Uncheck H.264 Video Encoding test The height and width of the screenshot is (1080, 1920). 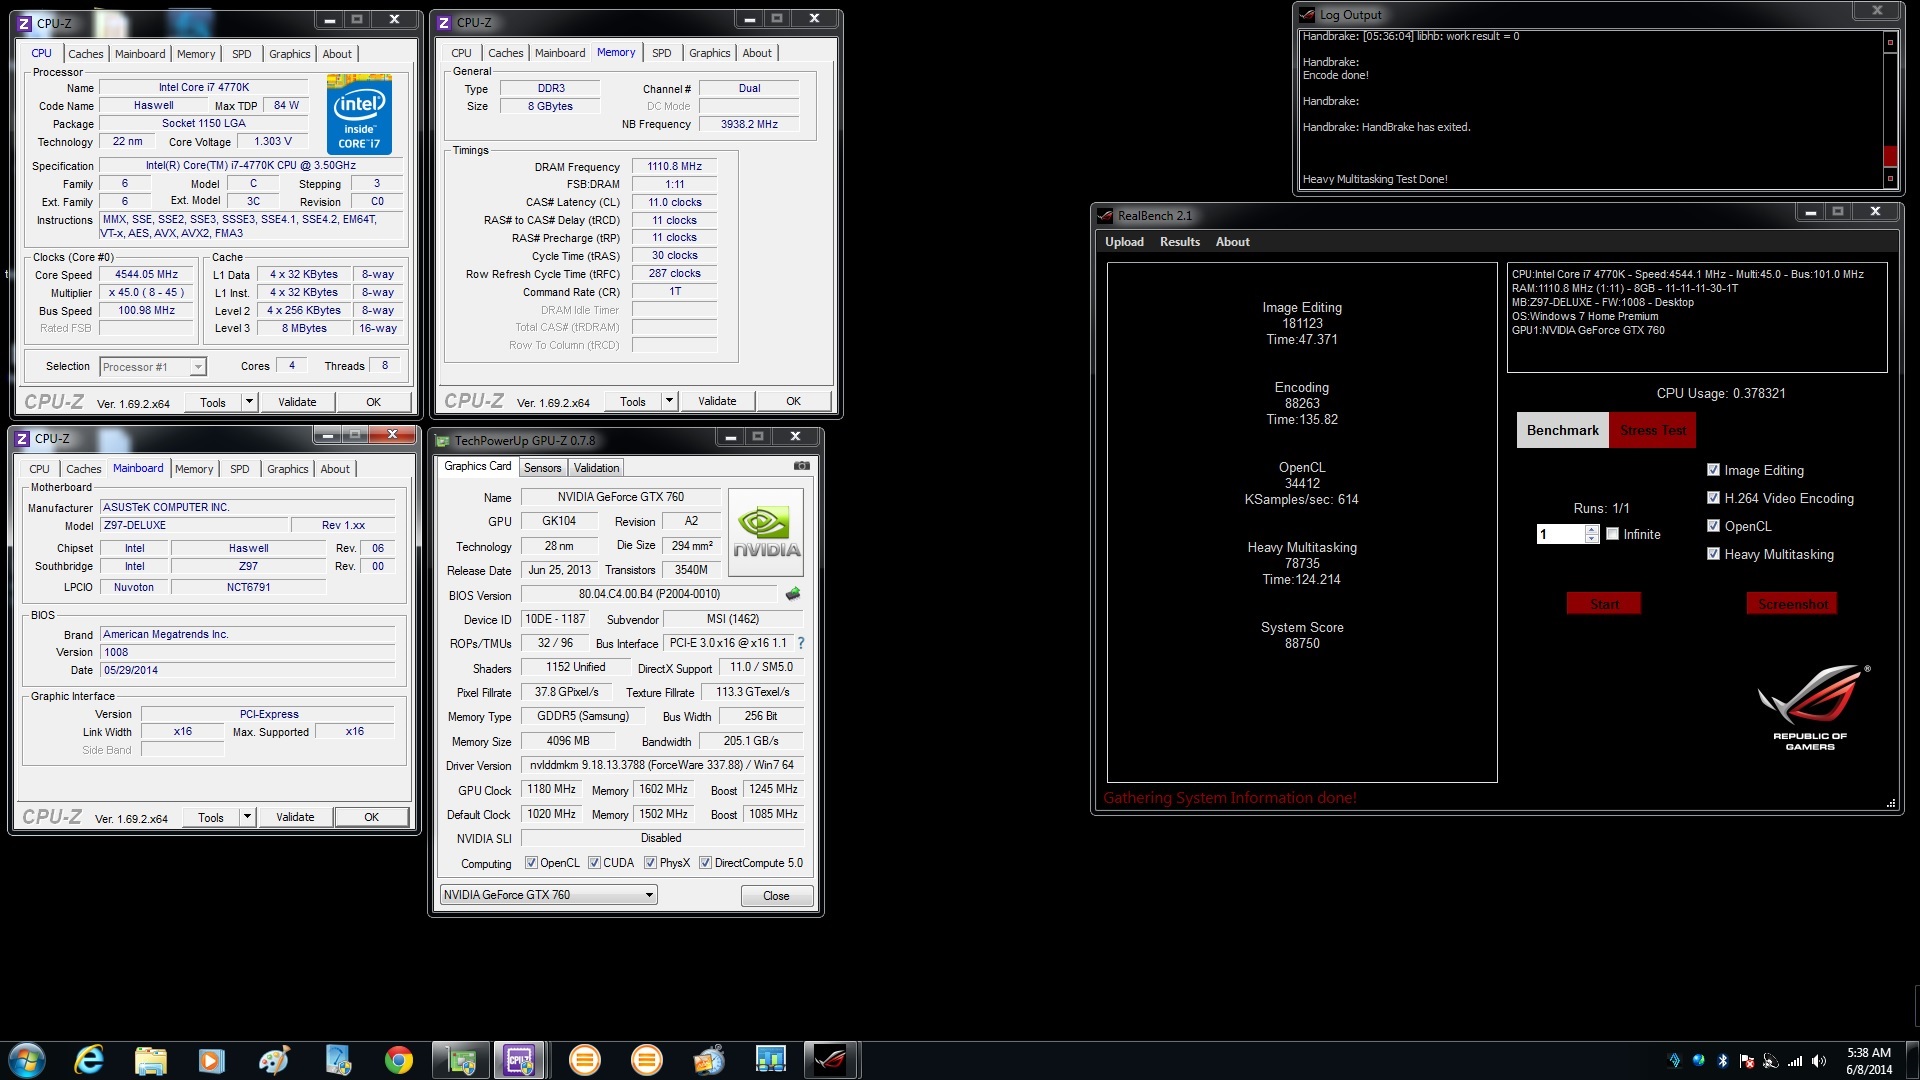tap(1713, 498)
